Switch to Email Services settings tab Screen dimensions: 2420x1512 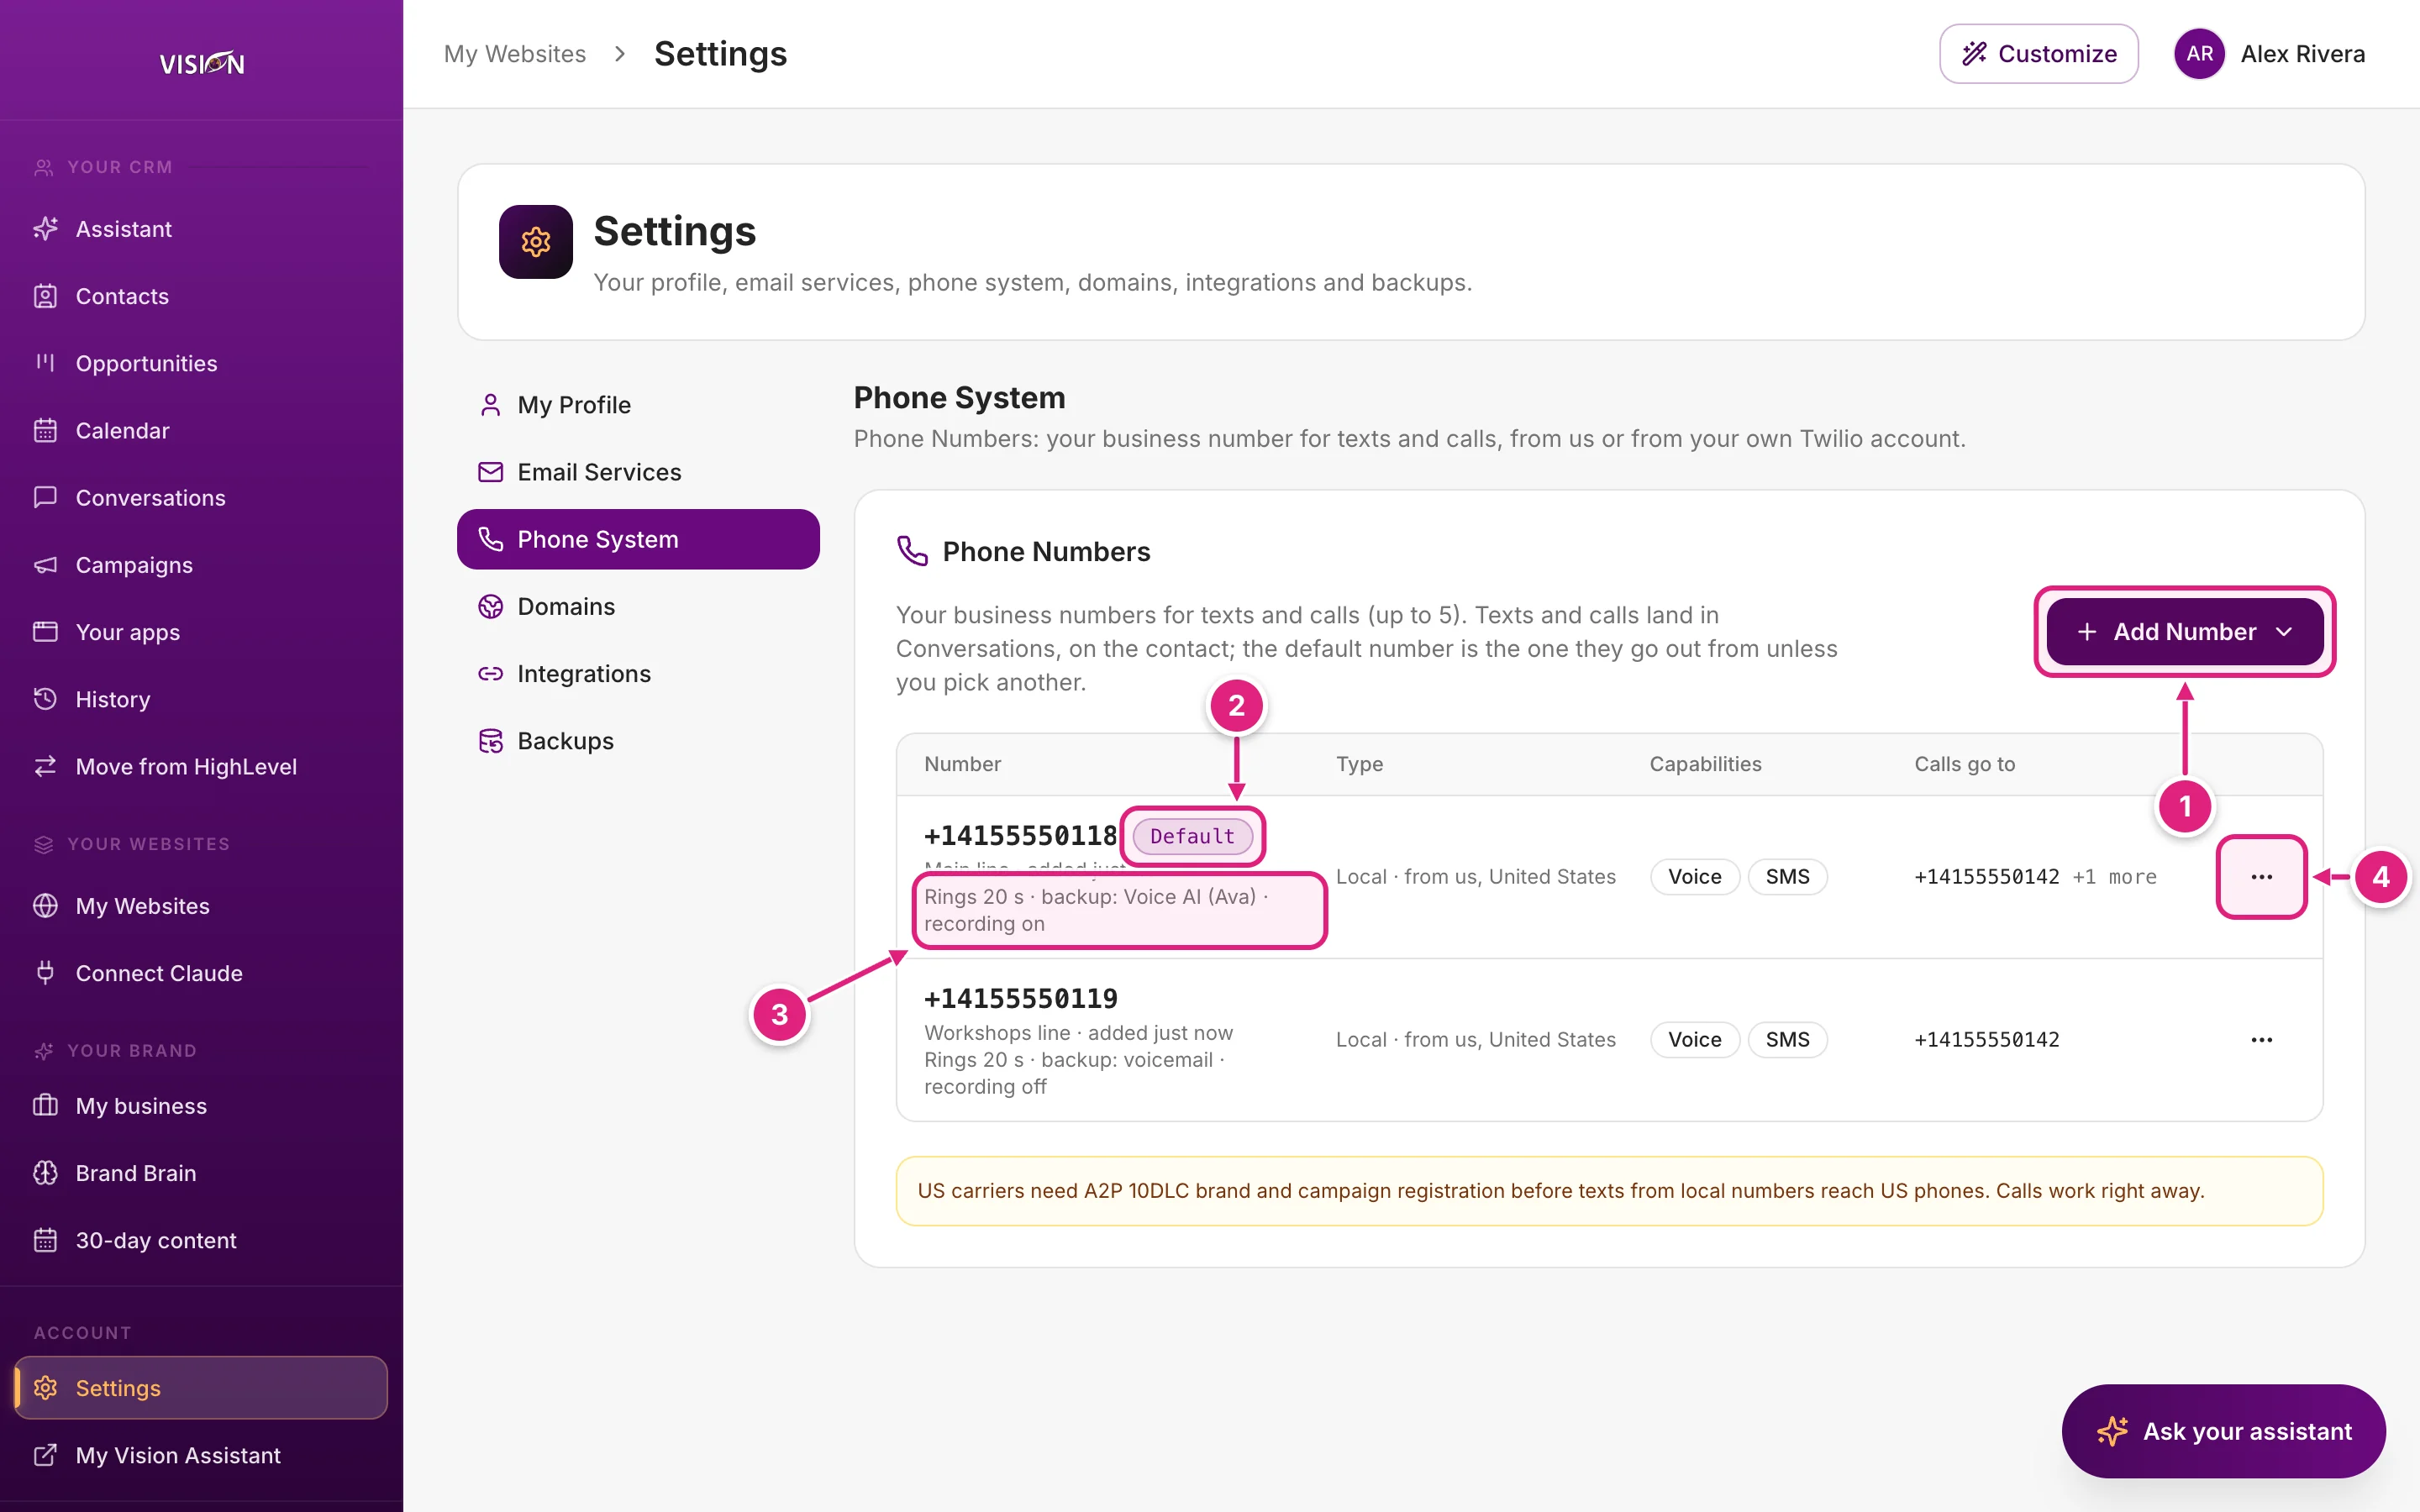pos(638,472)
